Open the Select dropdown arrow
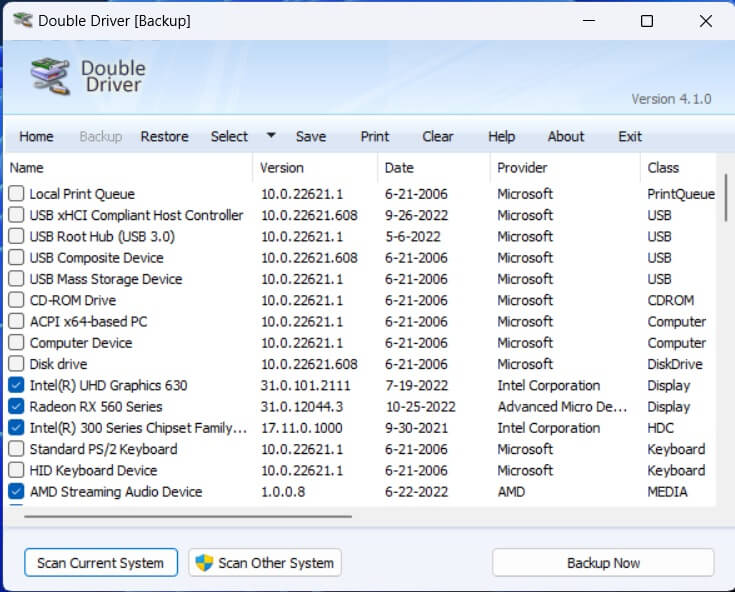The image size is (735, 592). 271,135
